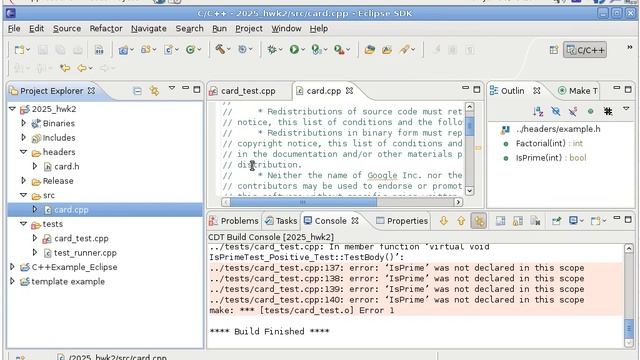Select the C/C++ perspective button
Viewport: 640px width, 360px height.
point(585,50)
